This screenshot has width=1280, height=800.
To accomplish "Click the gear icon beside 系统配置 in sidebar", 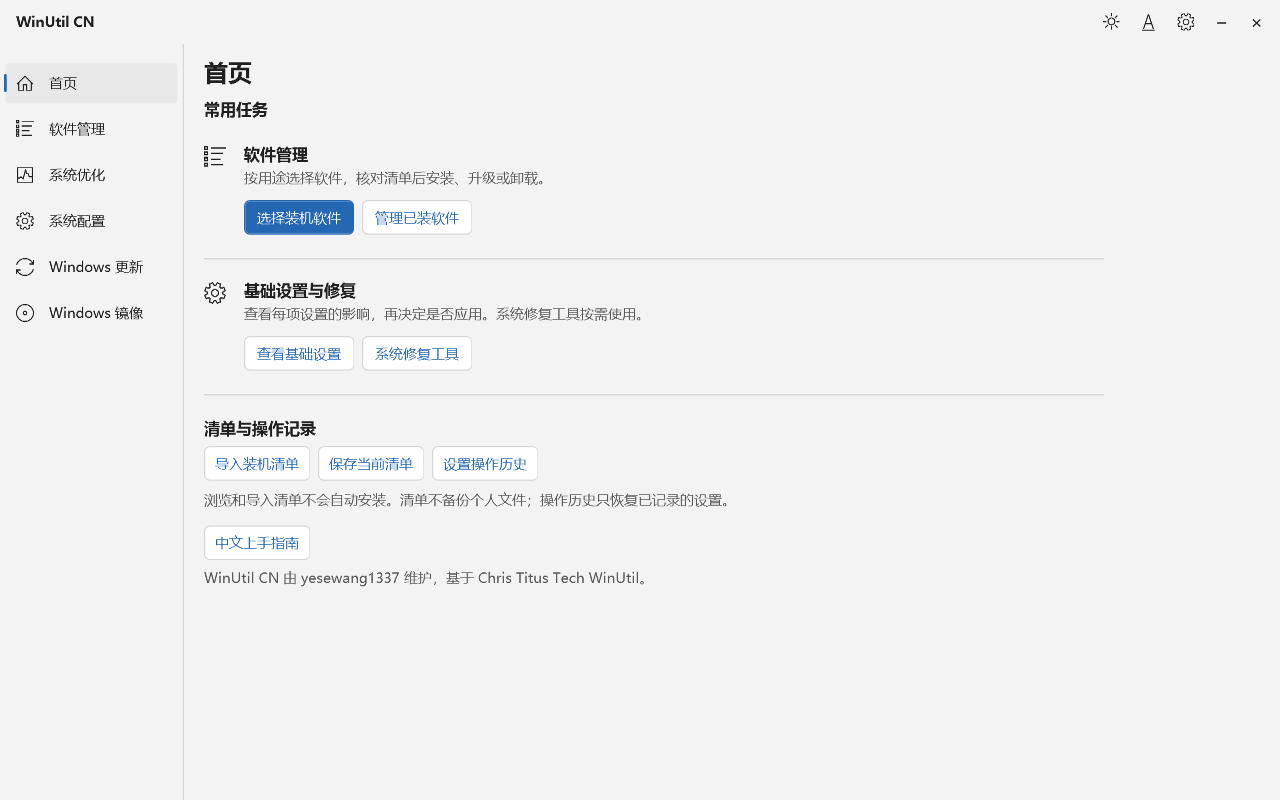I will 25,221.
